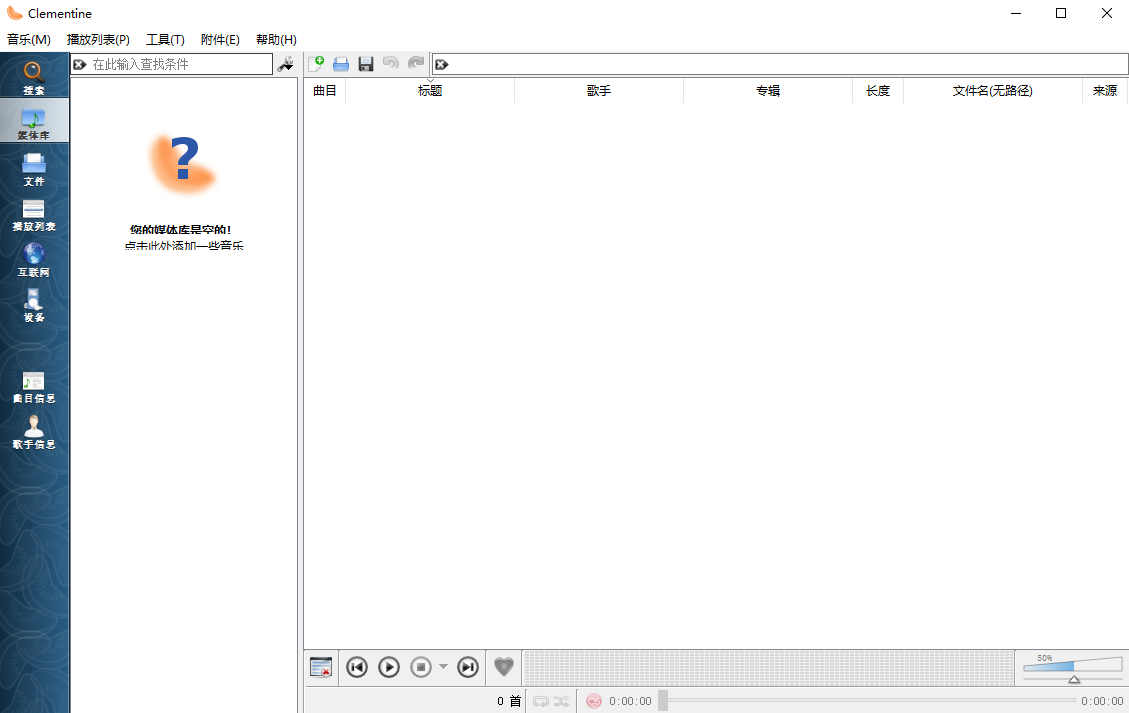
Task: Sort playlist by the 歌手 column
Action: (x=599, y=90)
